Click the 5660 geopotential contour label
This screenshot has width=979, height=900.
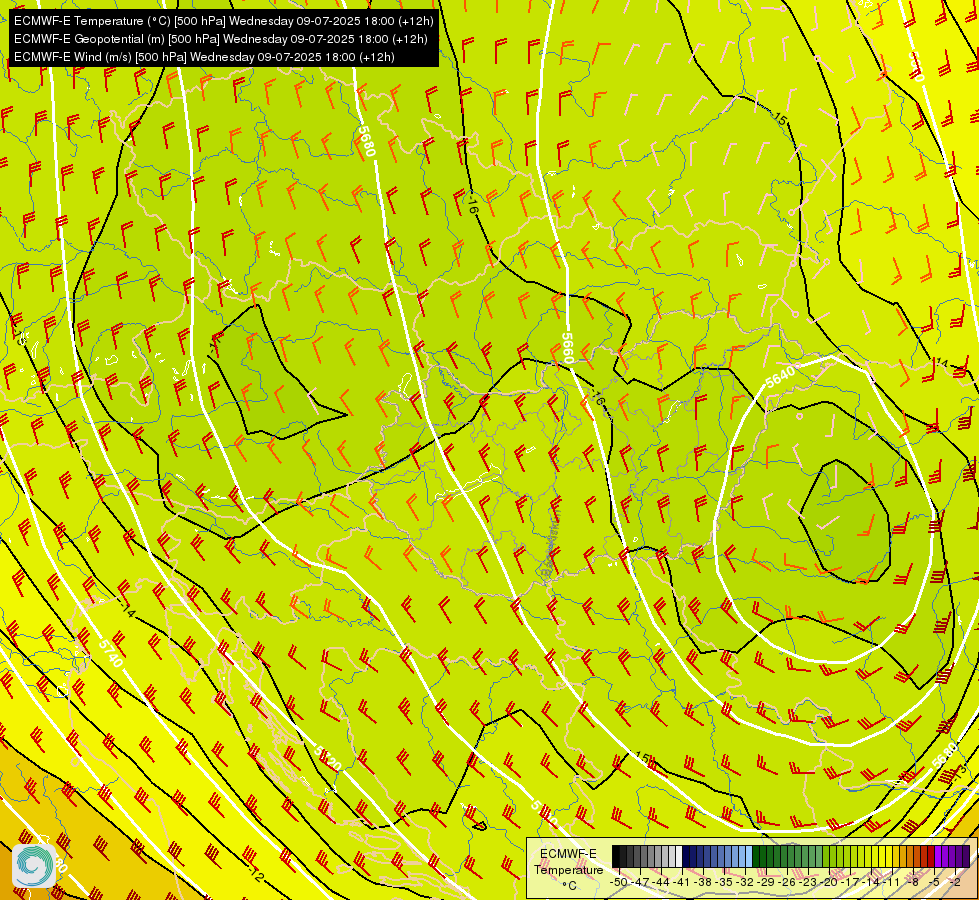pos(567,348)
